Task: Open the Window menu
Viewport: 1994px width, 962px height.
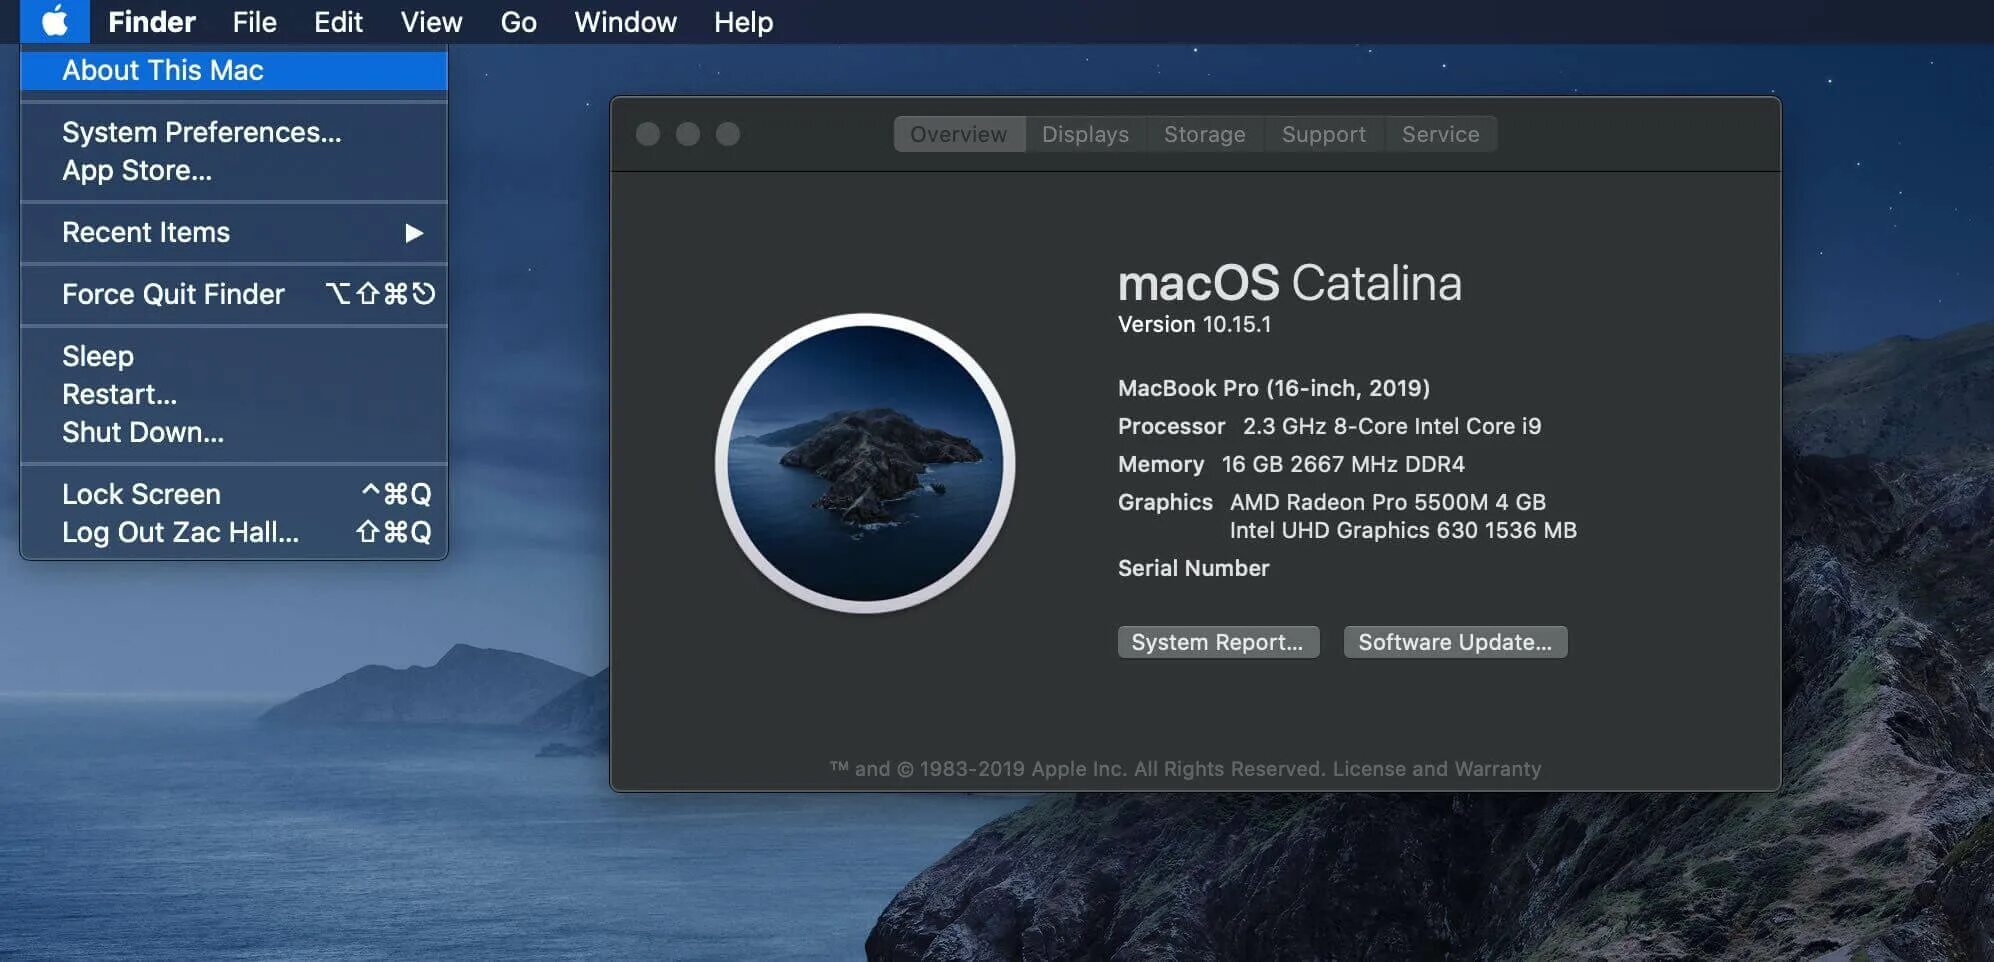Action: pos(626,22)
